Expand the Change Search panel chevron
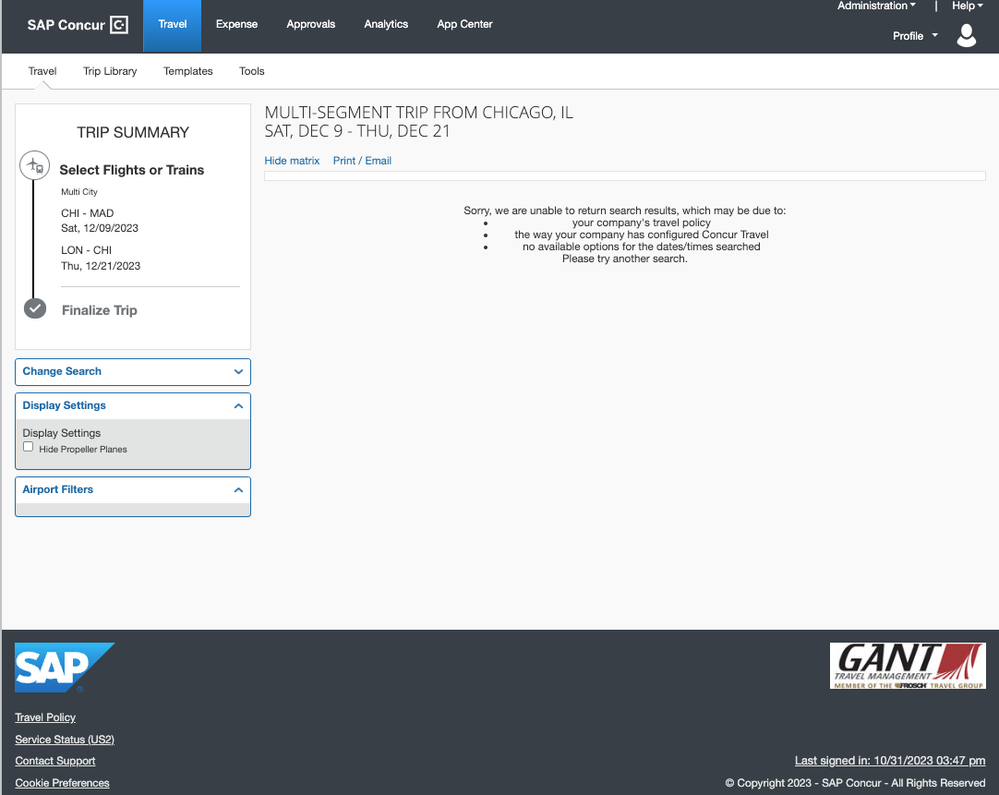 [x=238, y=371]
